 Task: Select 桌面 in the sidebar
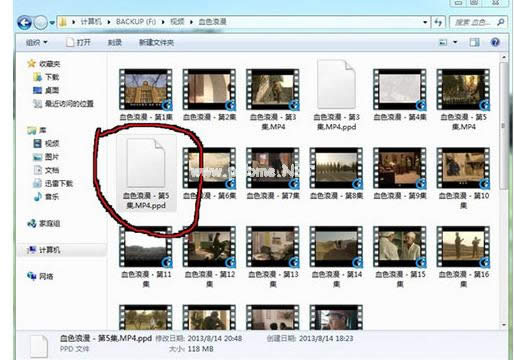click(46, 90)
